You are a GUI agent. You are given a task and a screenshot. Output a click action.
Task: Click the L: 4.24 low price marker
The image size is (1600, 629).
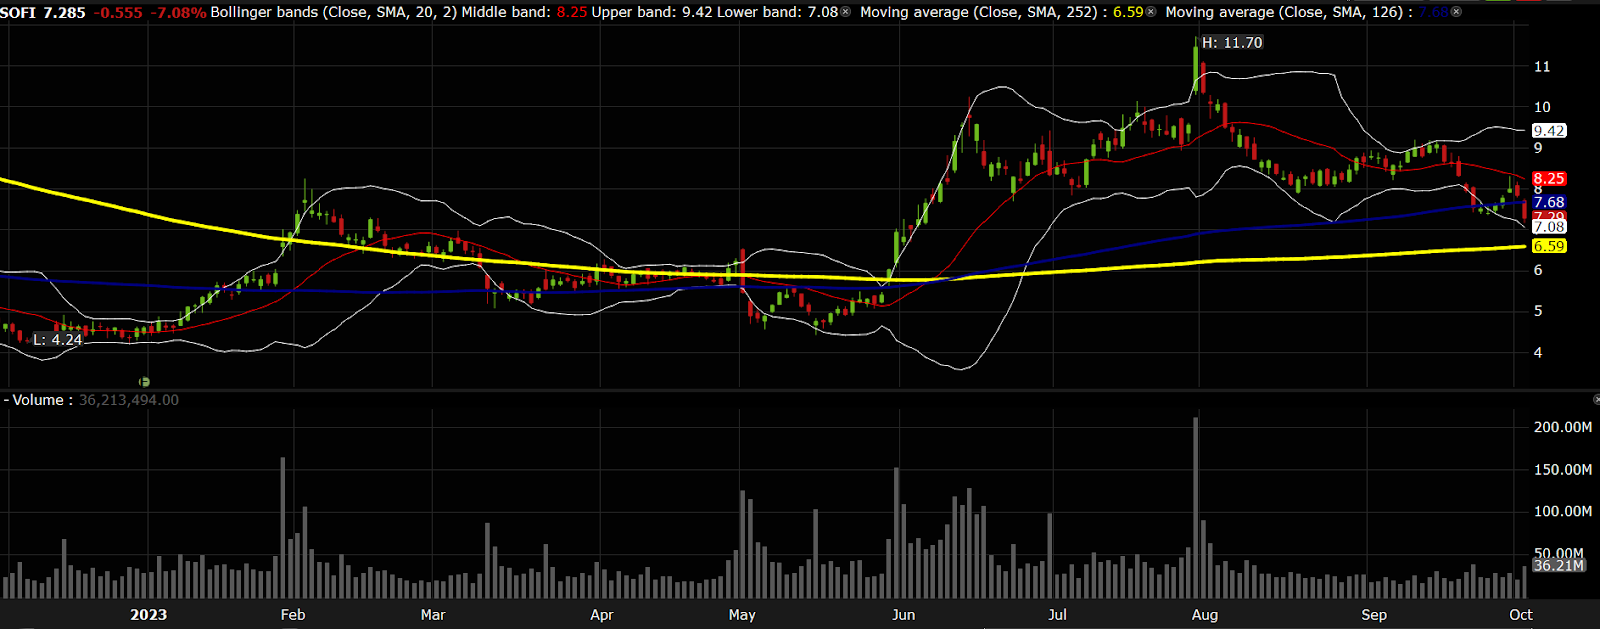[x=57, y=340]
